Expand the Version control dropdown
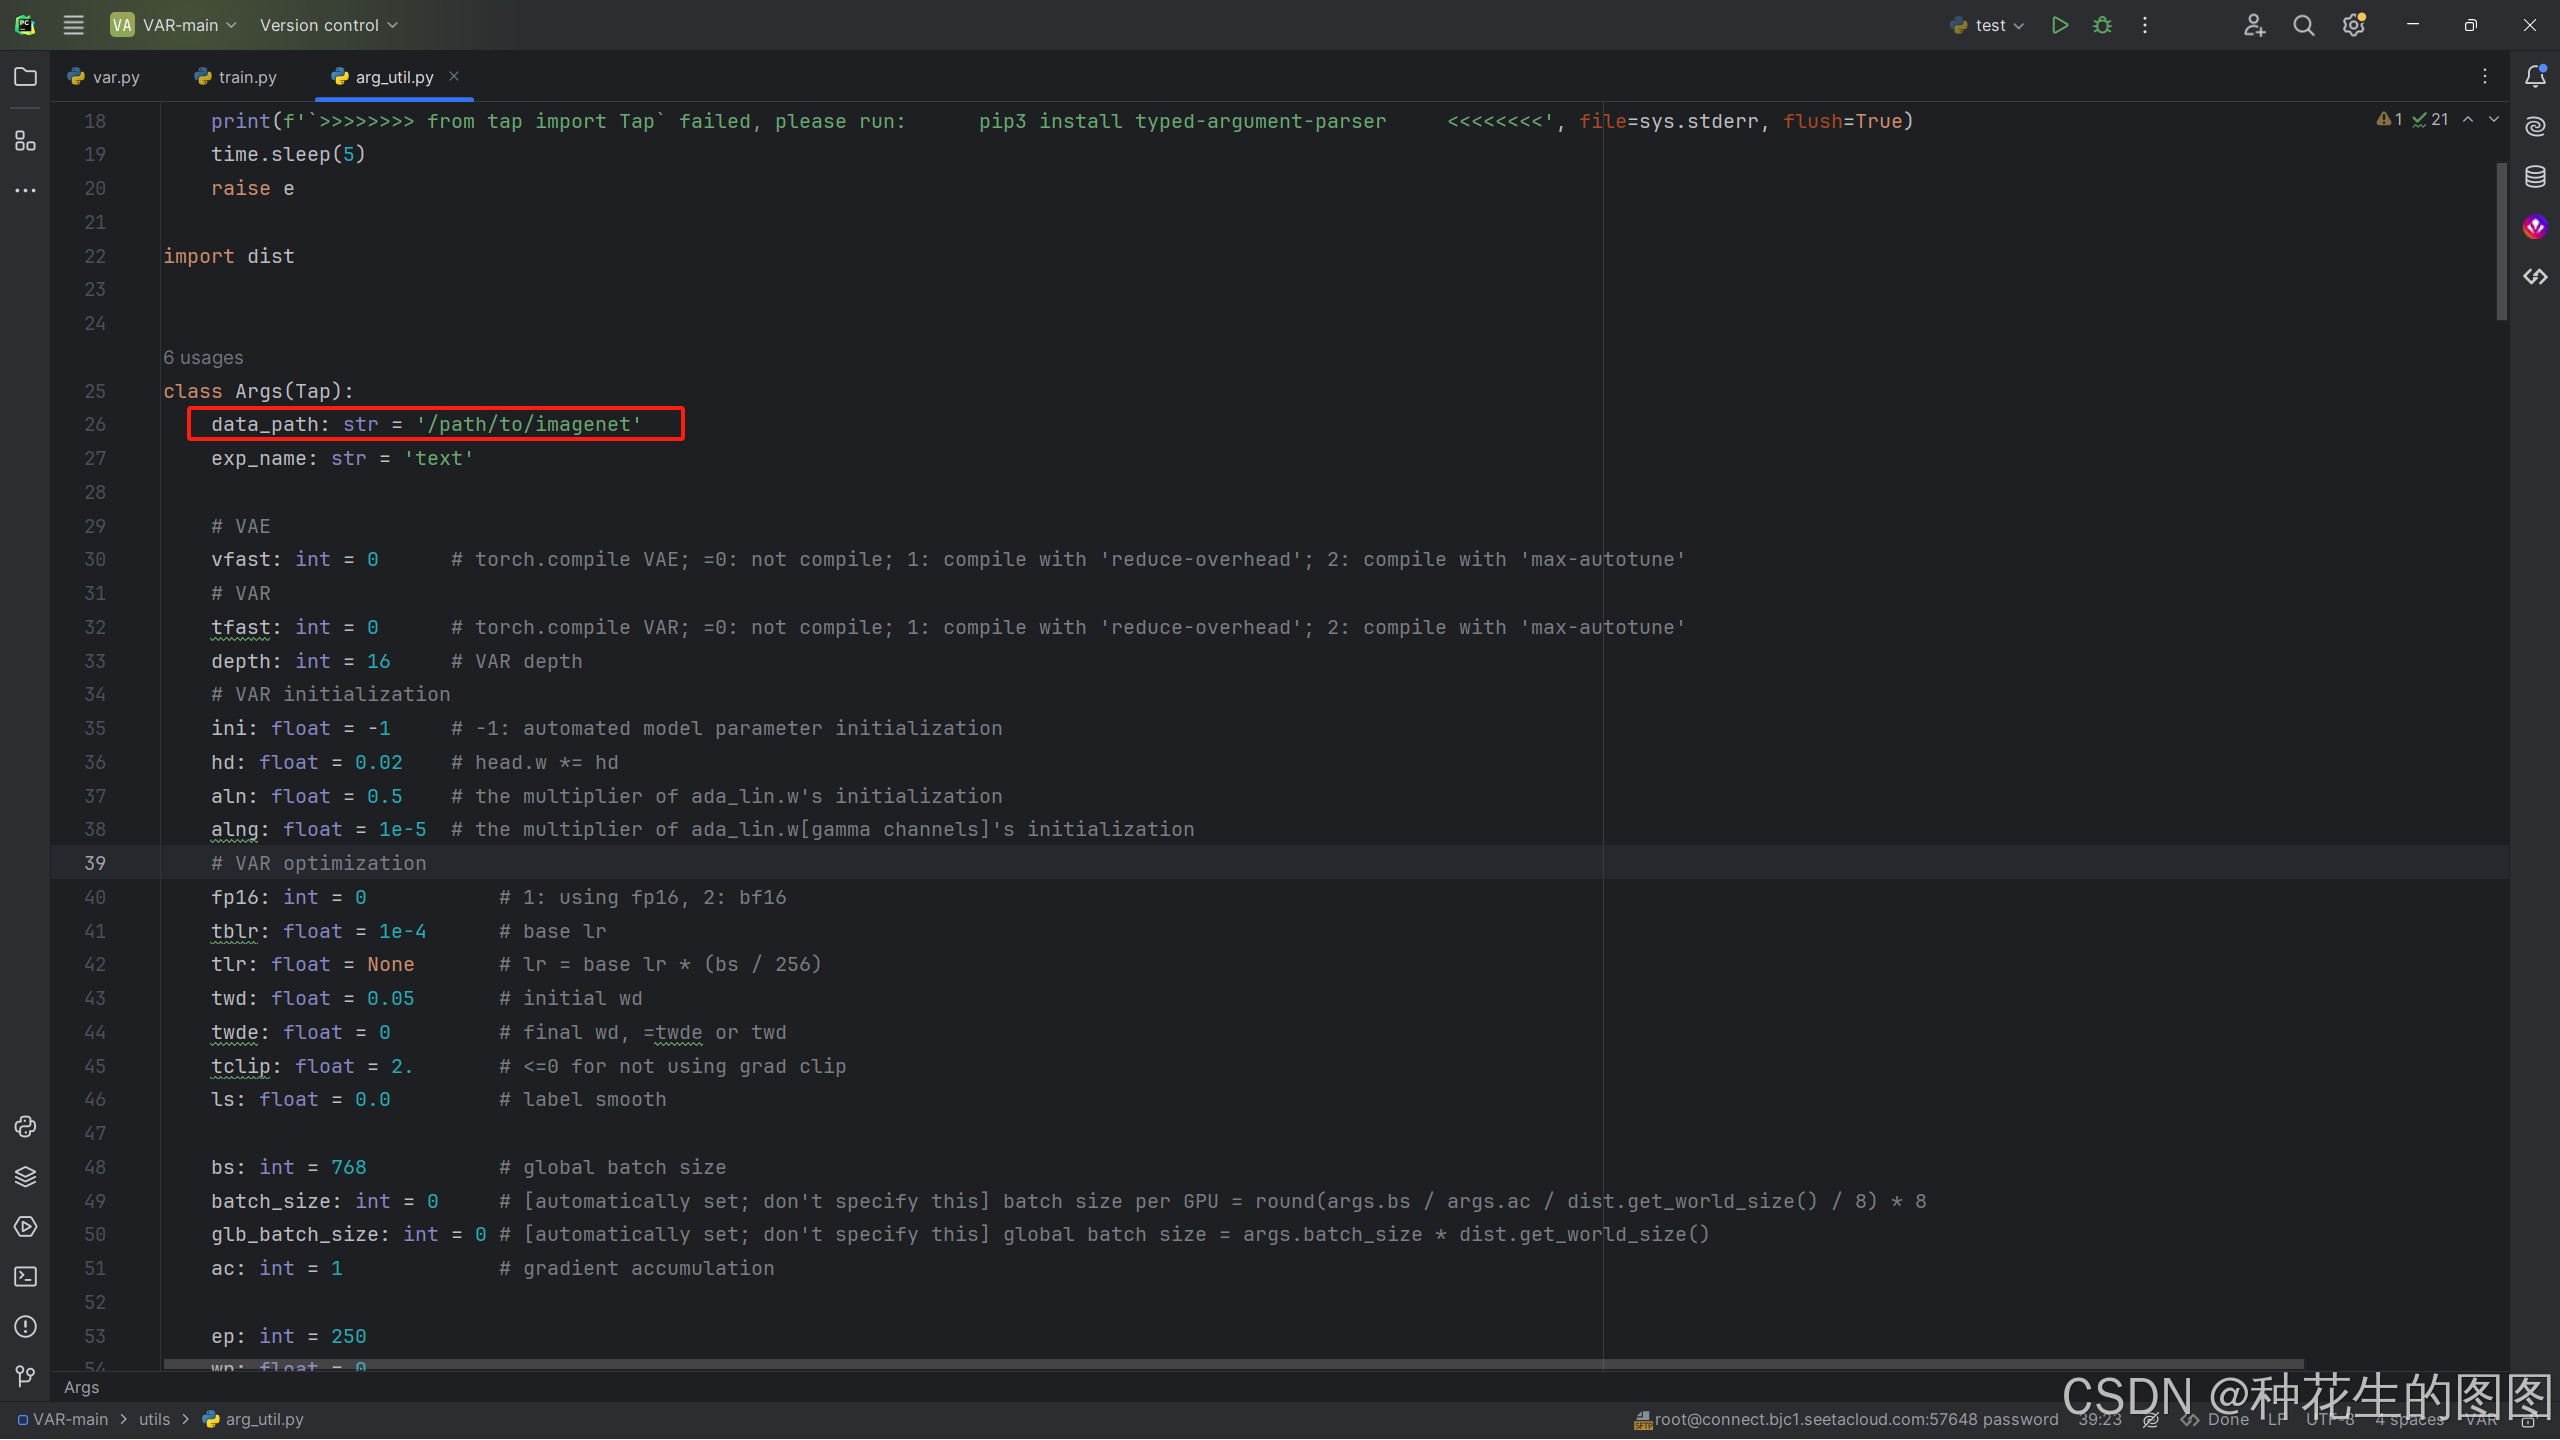This screenshot has height=1440, width=2560. [x=328, y=25]
